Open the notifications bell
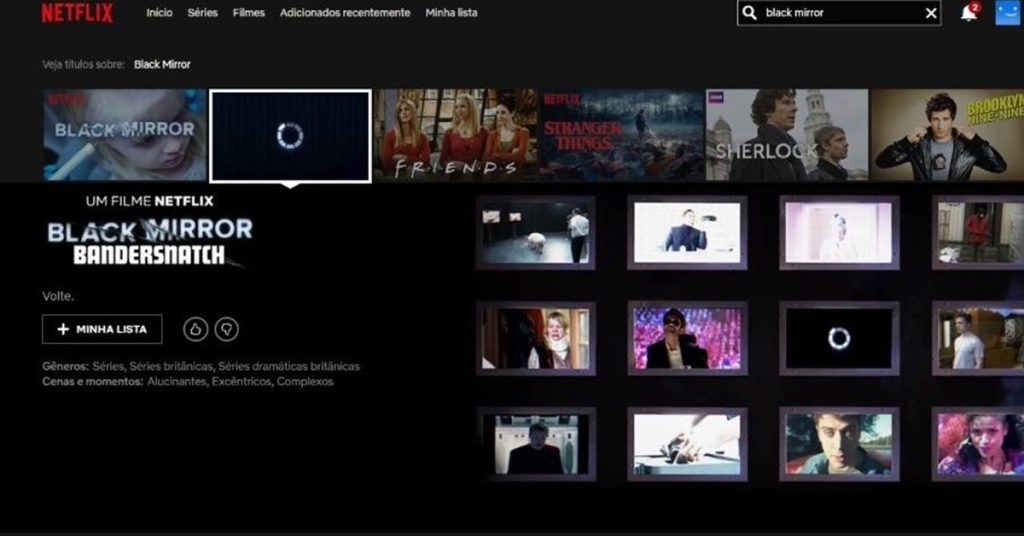 pyautogui.click(x=969, y=12)
